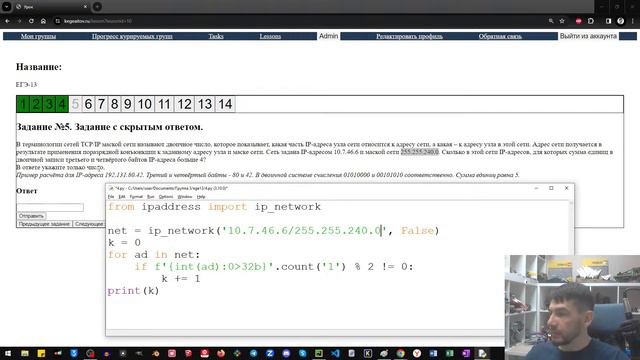Open Google Chrome from the taskbar

tap(400, 353)
